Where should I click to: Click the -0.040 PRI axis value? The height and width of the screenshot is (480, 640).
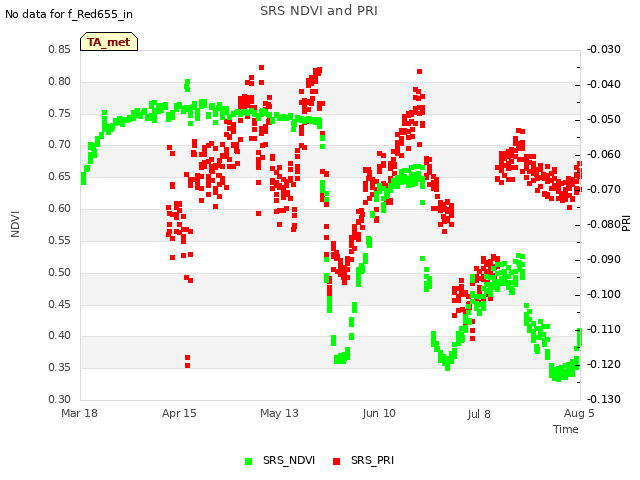point(604,84)
